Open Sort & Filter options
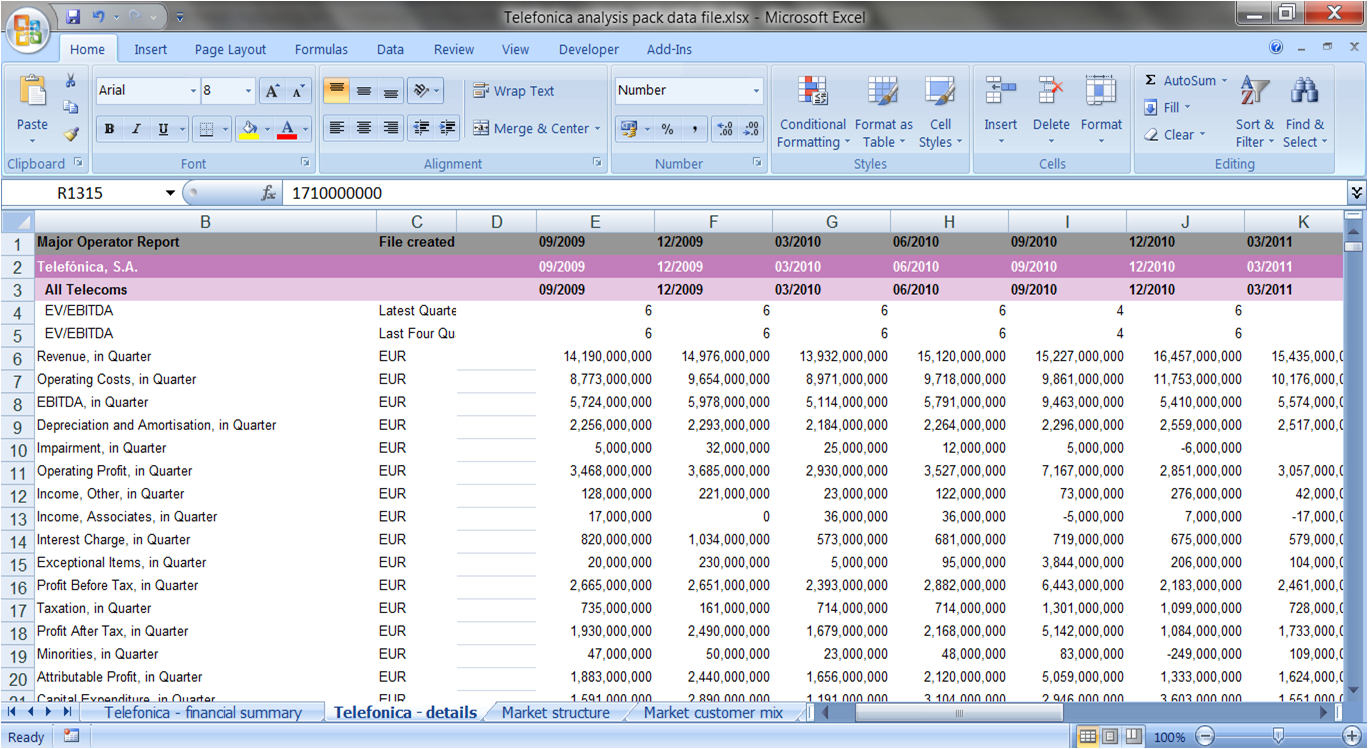The image size is (1368, 749). point(1254,112)
